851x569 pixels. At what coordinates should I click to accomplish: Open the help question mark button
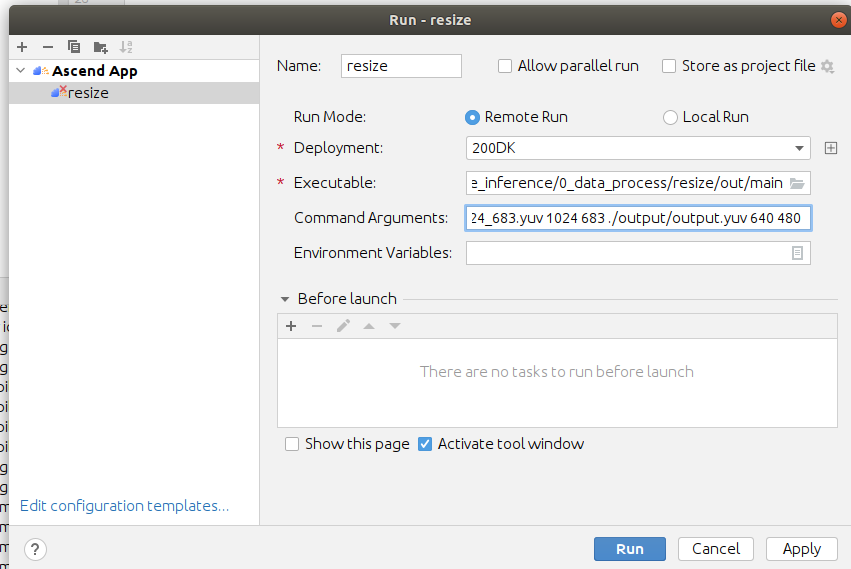point(35,549)
